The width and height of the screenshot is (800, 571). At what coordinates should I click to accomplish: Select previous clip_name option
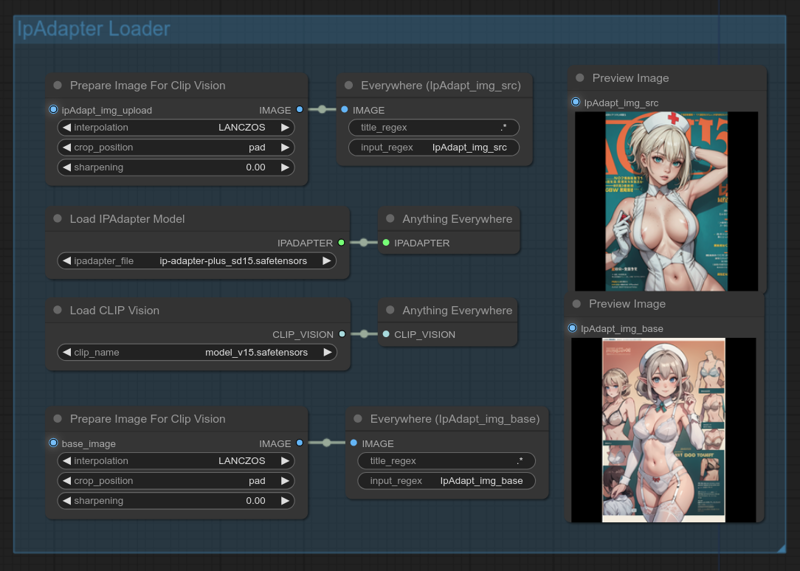tap(67, 352)
